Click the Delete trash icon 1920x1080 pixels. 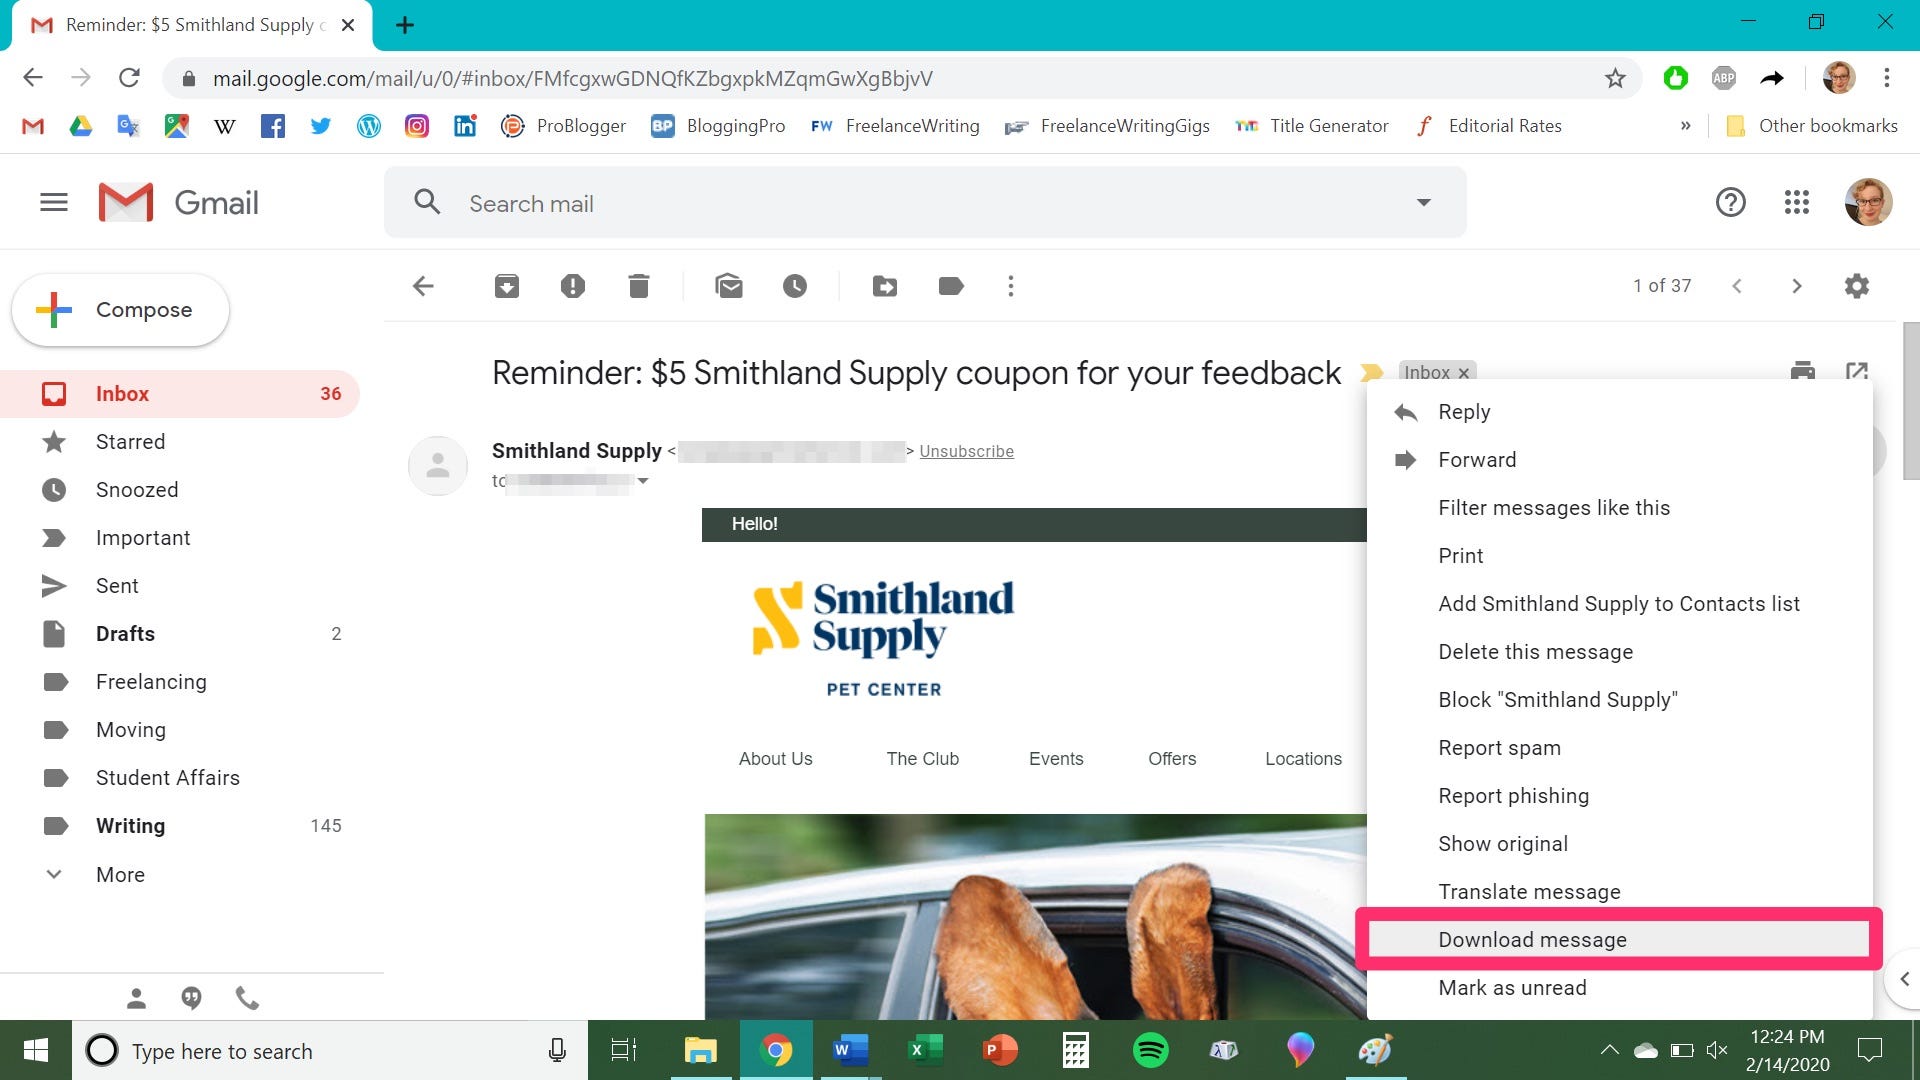point(638,286)
